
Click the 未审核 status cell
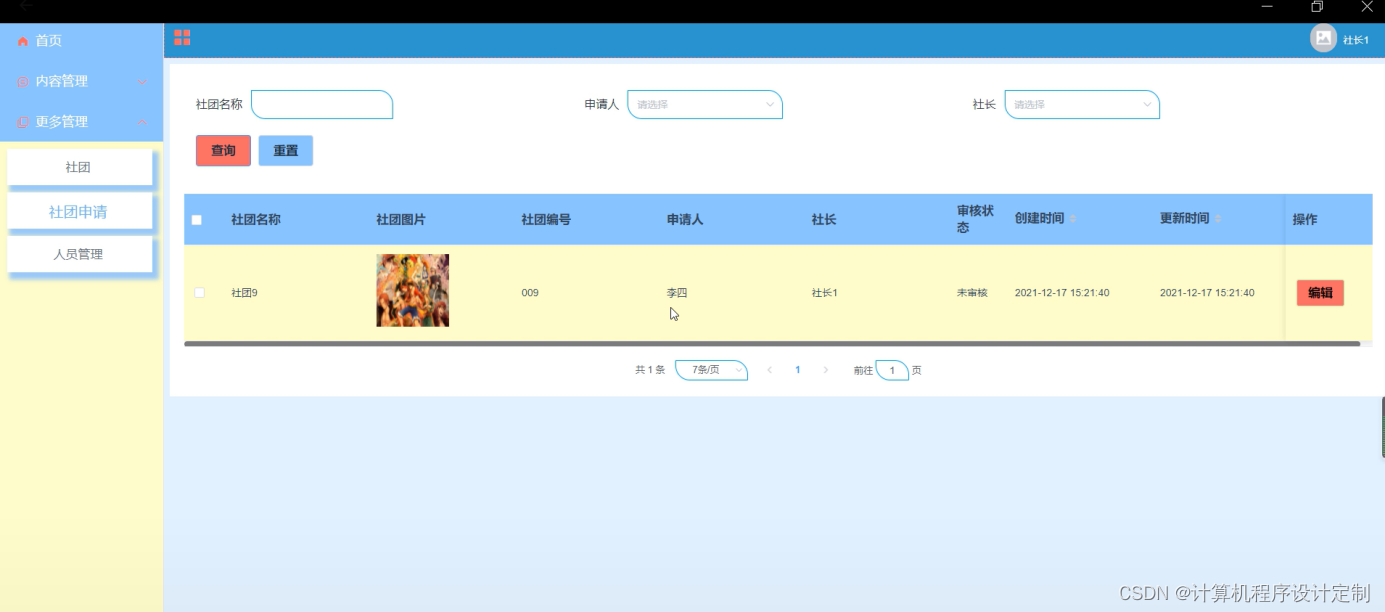(972, 293)
